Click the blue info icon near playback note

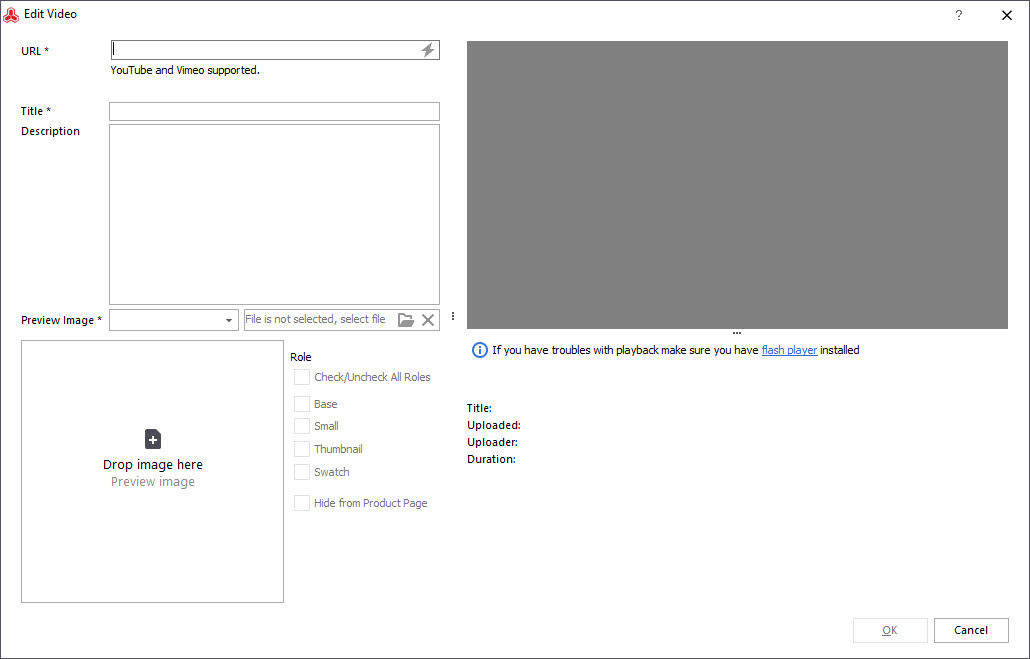click(480, 350)
